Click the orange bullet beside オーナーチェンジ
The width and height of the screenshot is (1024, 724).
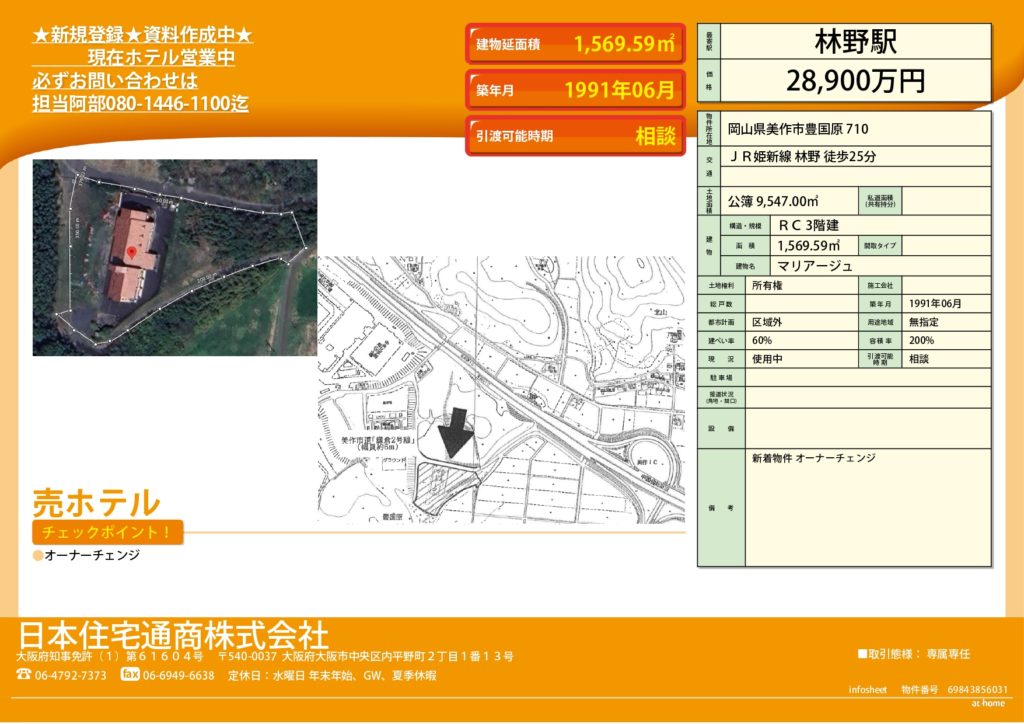(x=38, y=555)
